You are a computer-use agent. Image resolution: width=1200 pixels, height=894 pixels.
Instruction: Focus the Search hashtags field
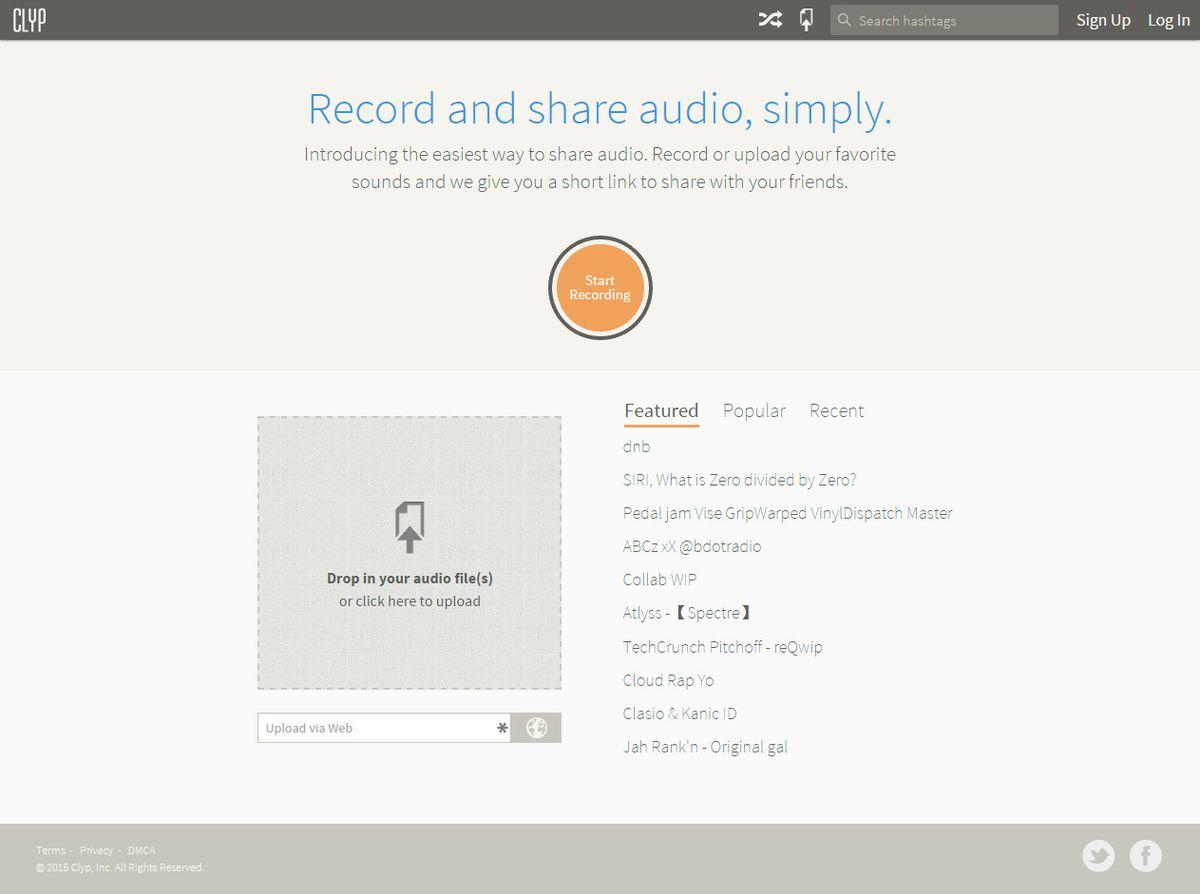click(950, 20)
